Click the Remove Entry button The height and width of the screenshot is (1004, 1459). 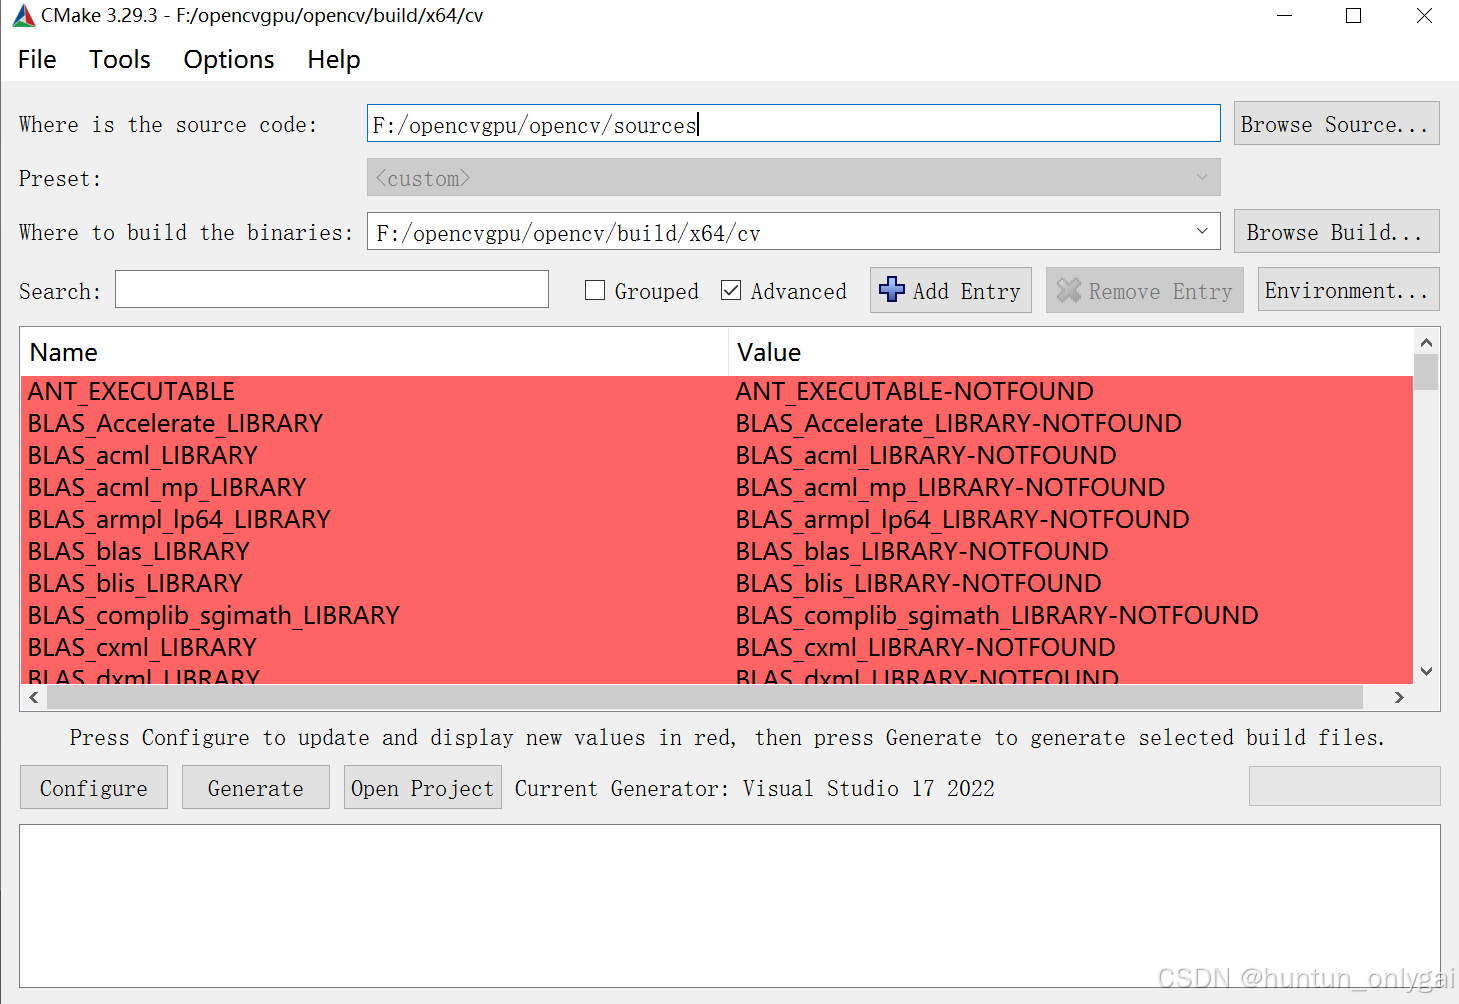pyautogui.click(x=1144, y=290)
